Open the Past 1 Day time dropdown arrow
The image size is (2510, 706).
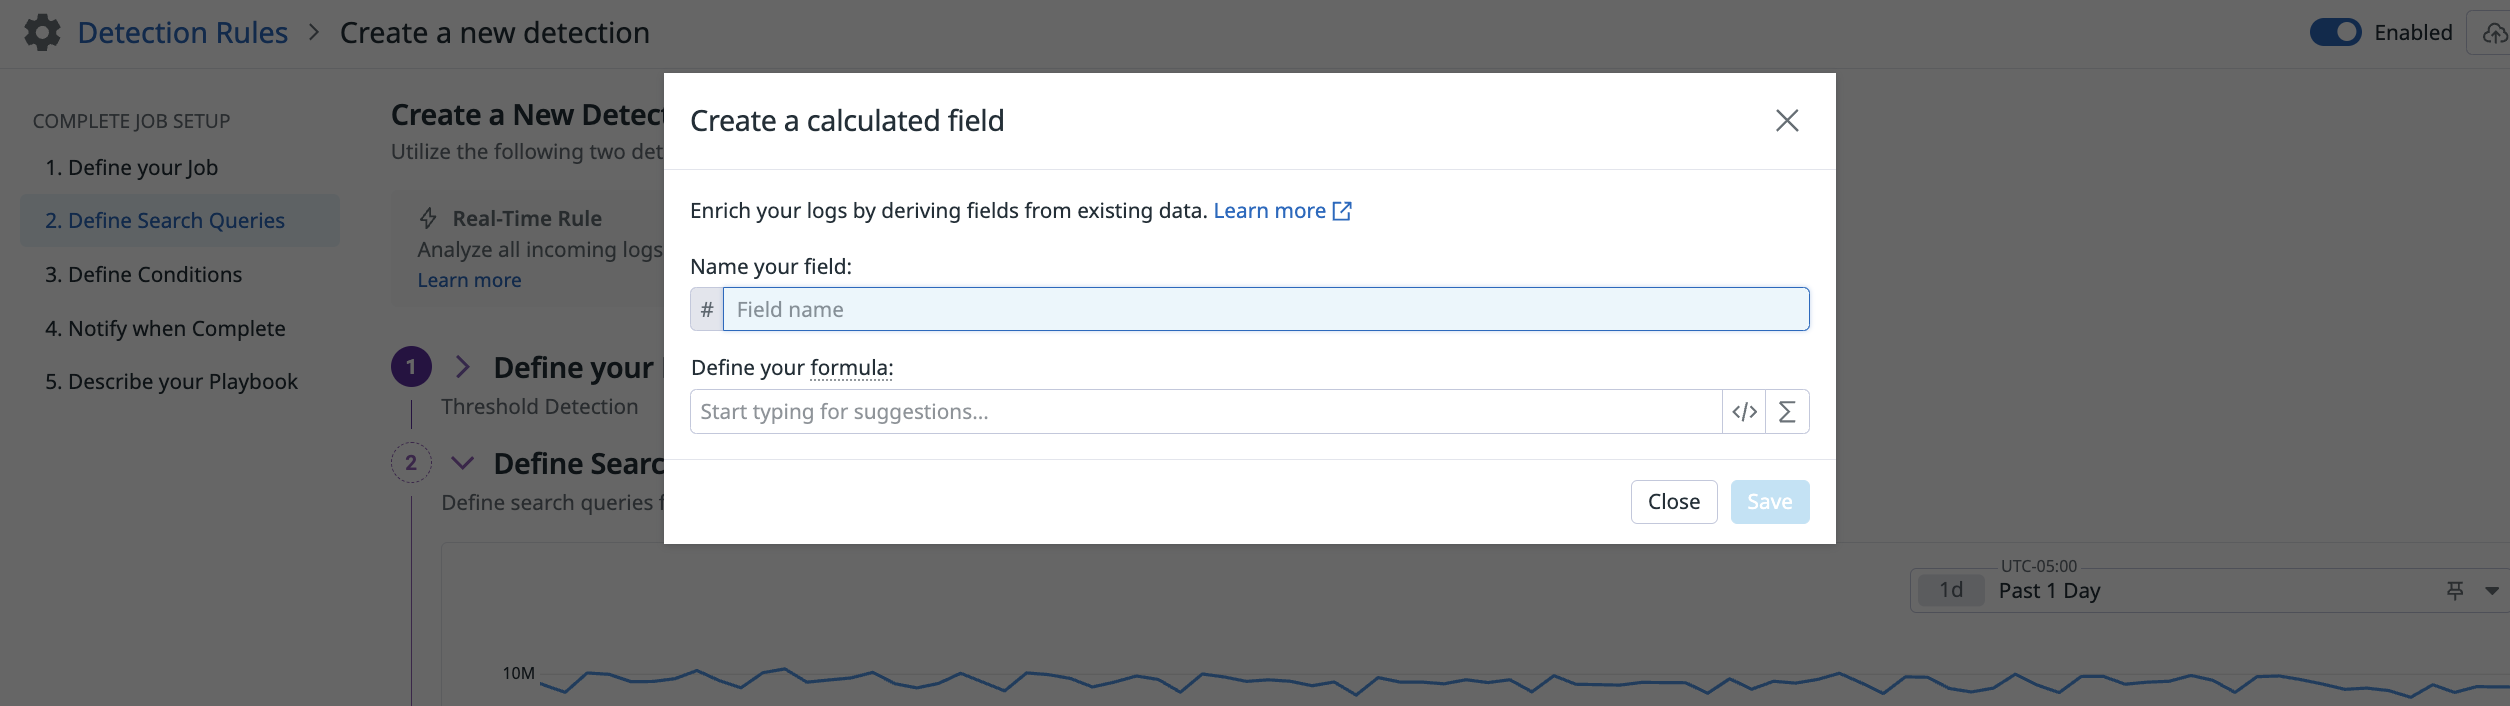[2492, 591]
